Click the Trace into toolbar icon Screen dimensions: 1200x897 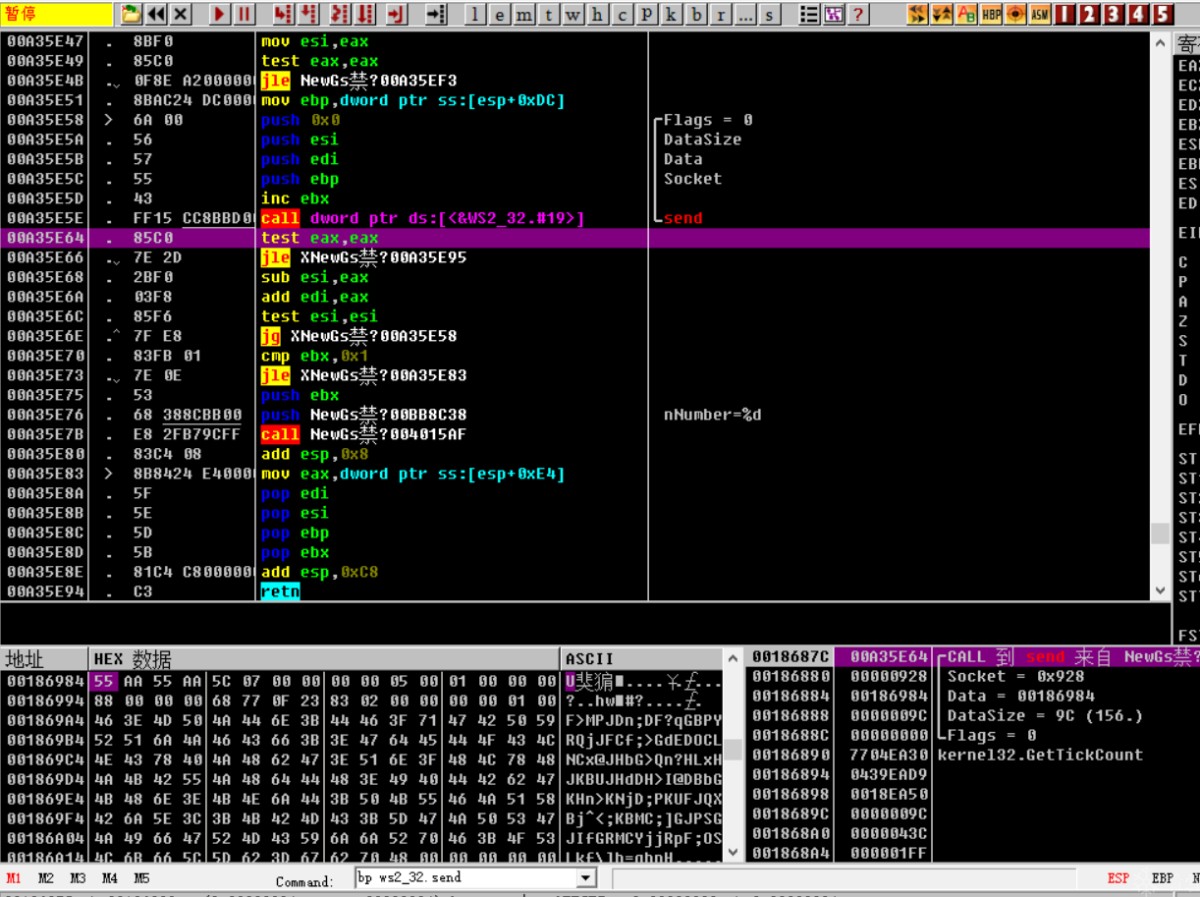340,14
